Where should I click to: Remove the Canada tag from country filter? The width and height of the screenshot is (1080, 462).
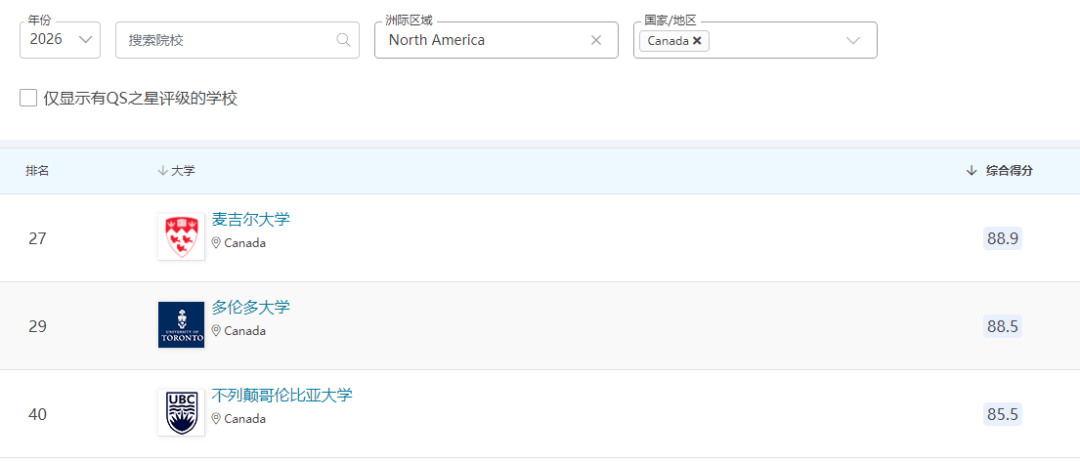pyautogui.click(x=697, y=41)
